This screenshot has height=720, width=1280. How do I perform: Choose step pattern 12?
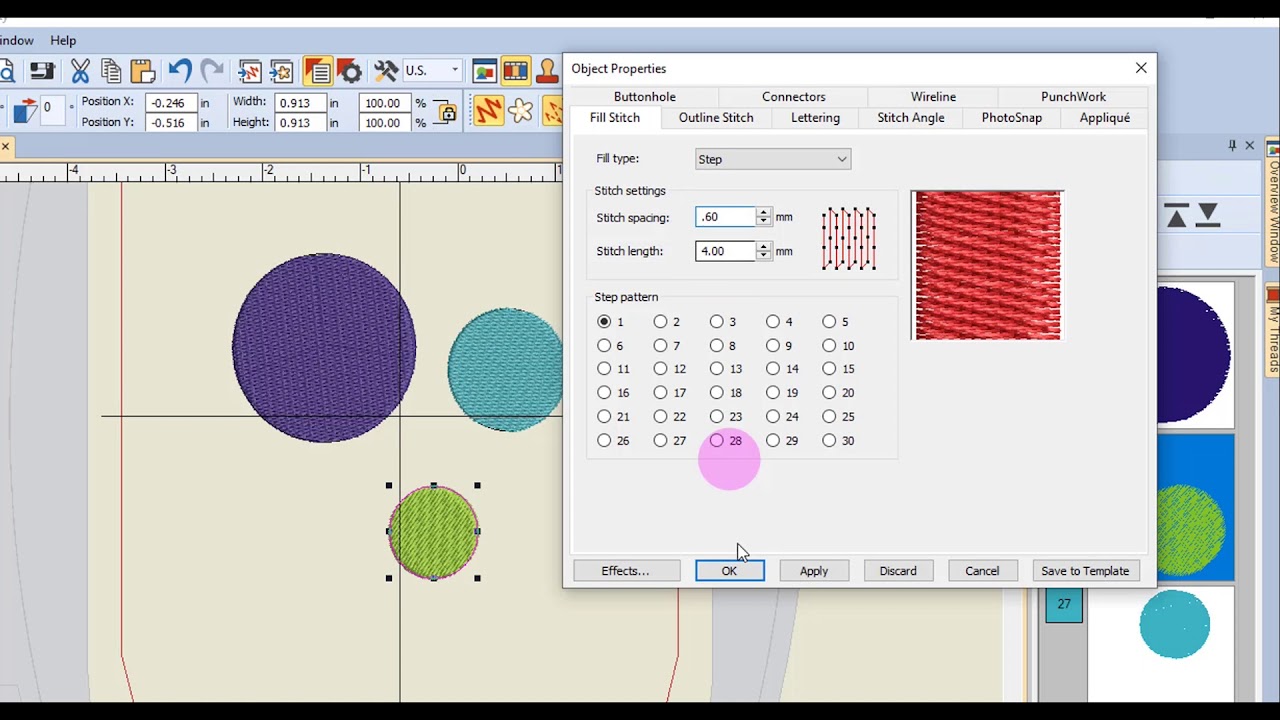(x=660, y=369)
